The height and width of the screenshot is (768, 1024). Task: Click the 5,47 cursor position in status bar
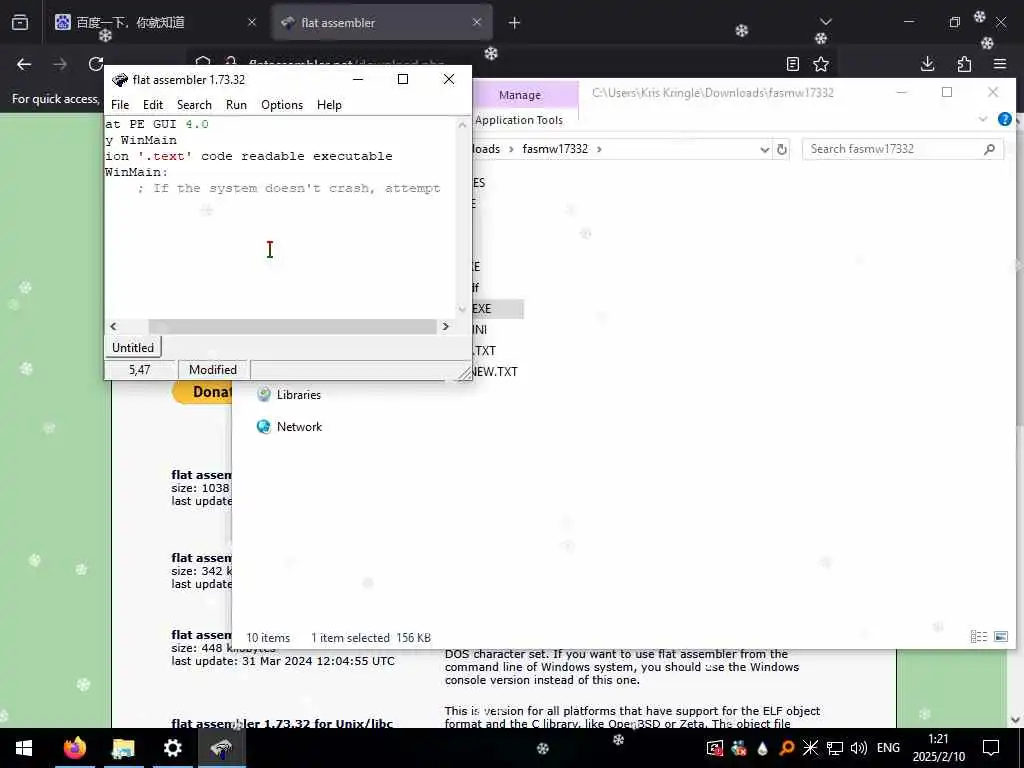[x=140, y=370]
